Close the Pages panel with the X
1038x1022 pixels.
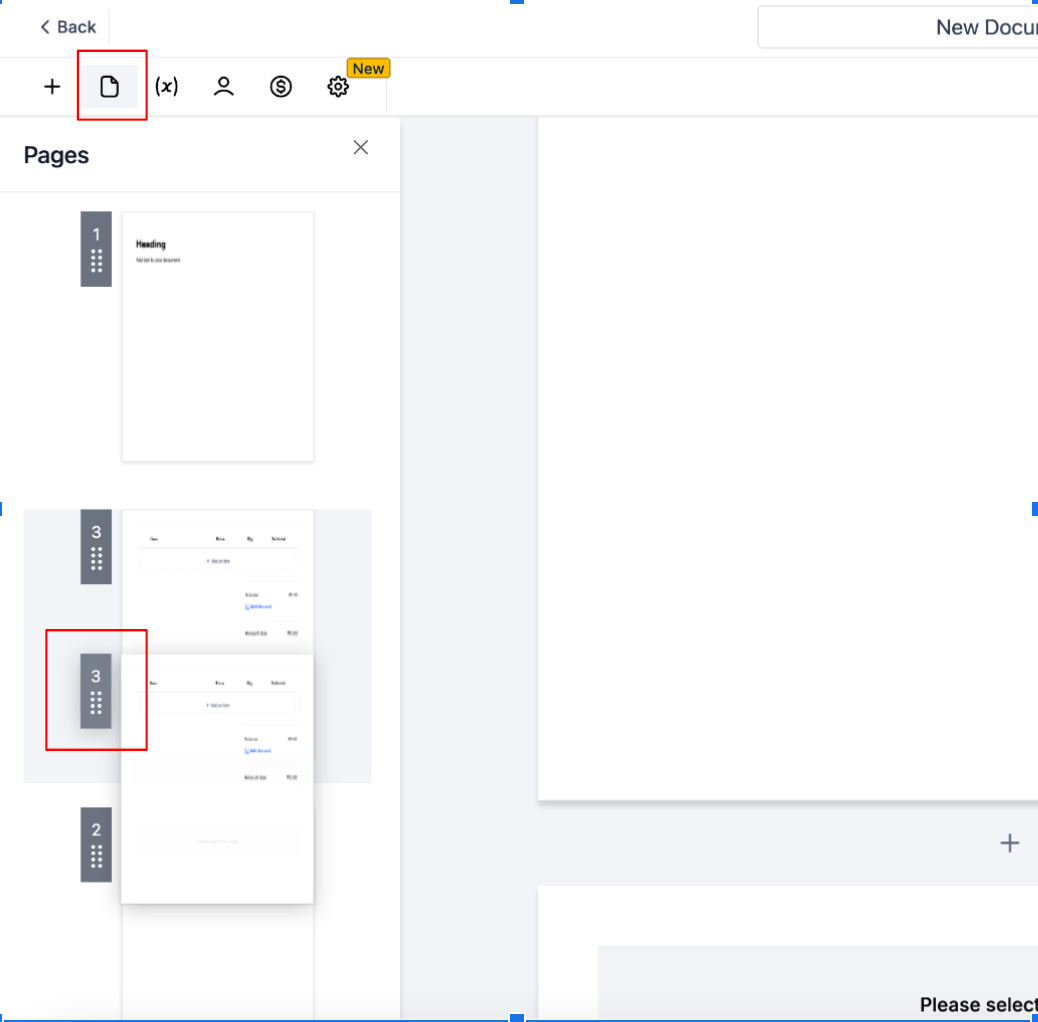[x=360, y=147]
